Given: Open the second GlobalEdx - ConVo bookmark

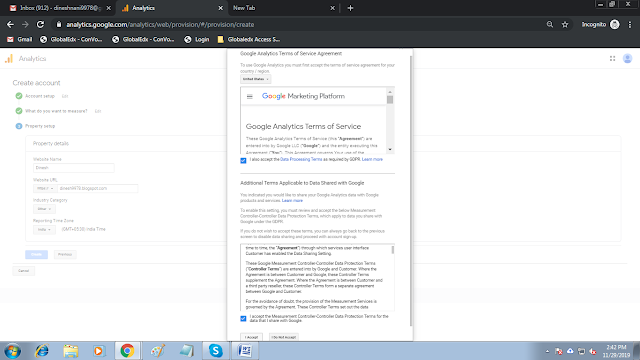Looking at the screenshot, I should point(143,39).
